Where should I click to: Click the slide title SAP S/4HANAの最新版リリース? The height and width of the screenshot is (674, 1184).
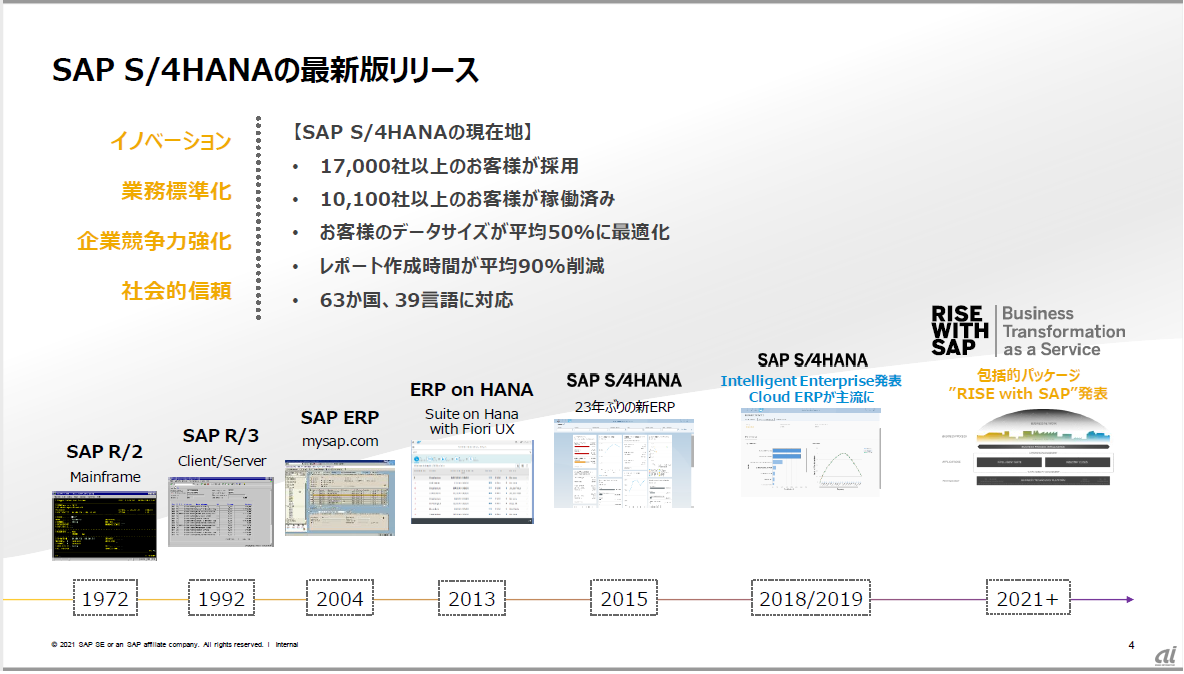point(266,69)
